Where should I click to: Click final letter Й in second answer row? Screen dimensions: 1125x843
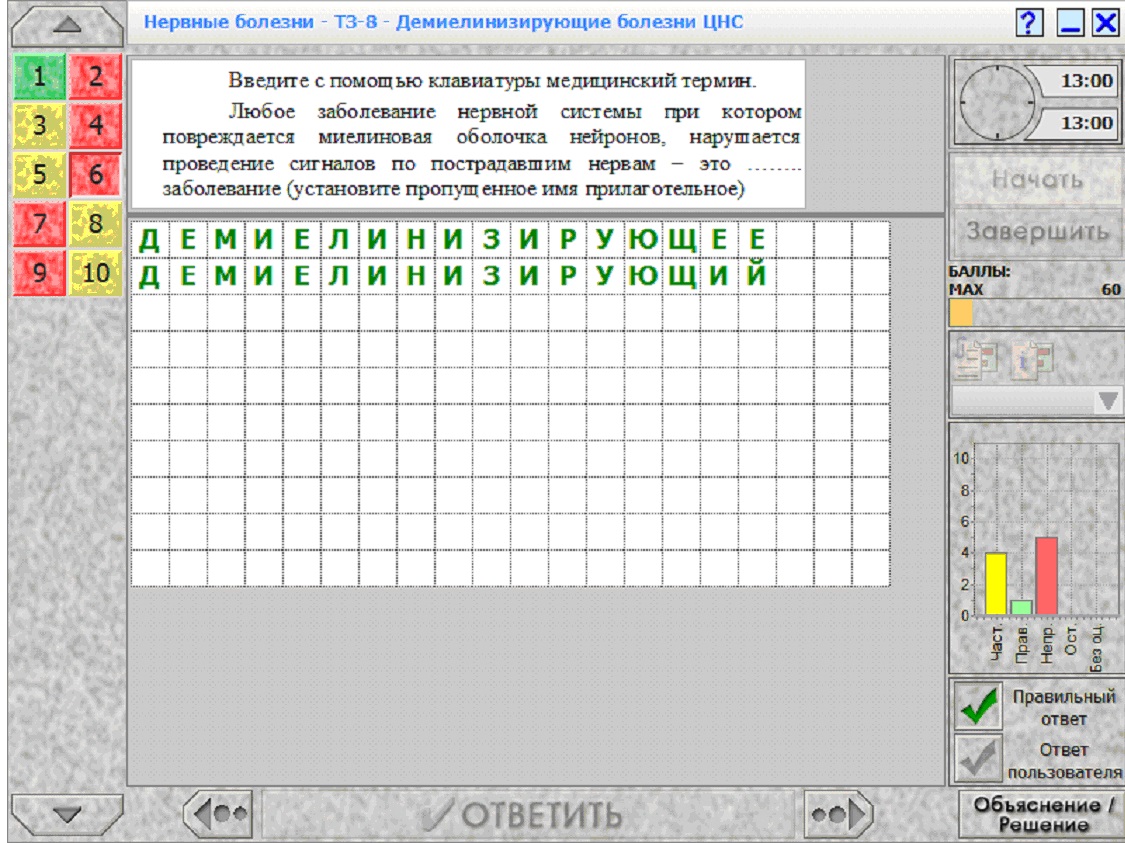pos(756,275)
